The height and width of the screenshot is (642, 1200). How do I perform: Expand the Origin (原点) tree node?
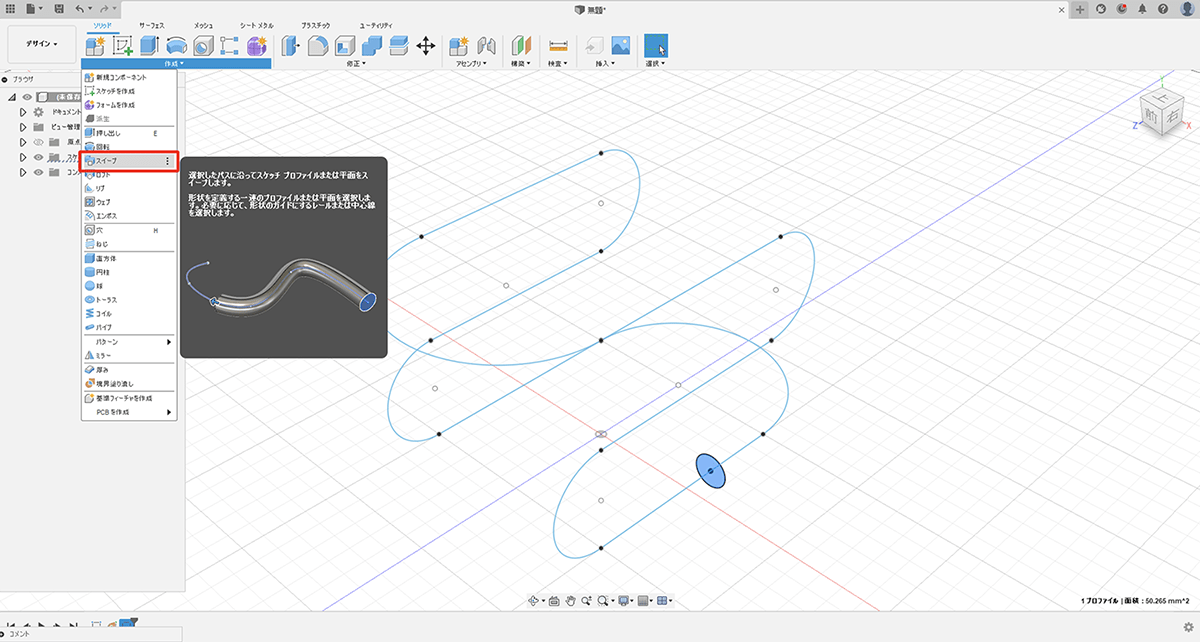coord(23,142)
